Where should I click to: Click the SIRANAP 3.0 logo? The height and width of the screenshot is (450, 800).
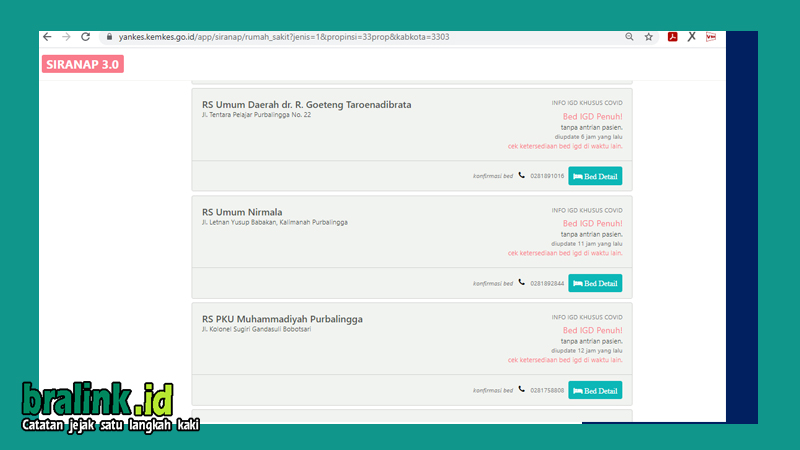83,64
